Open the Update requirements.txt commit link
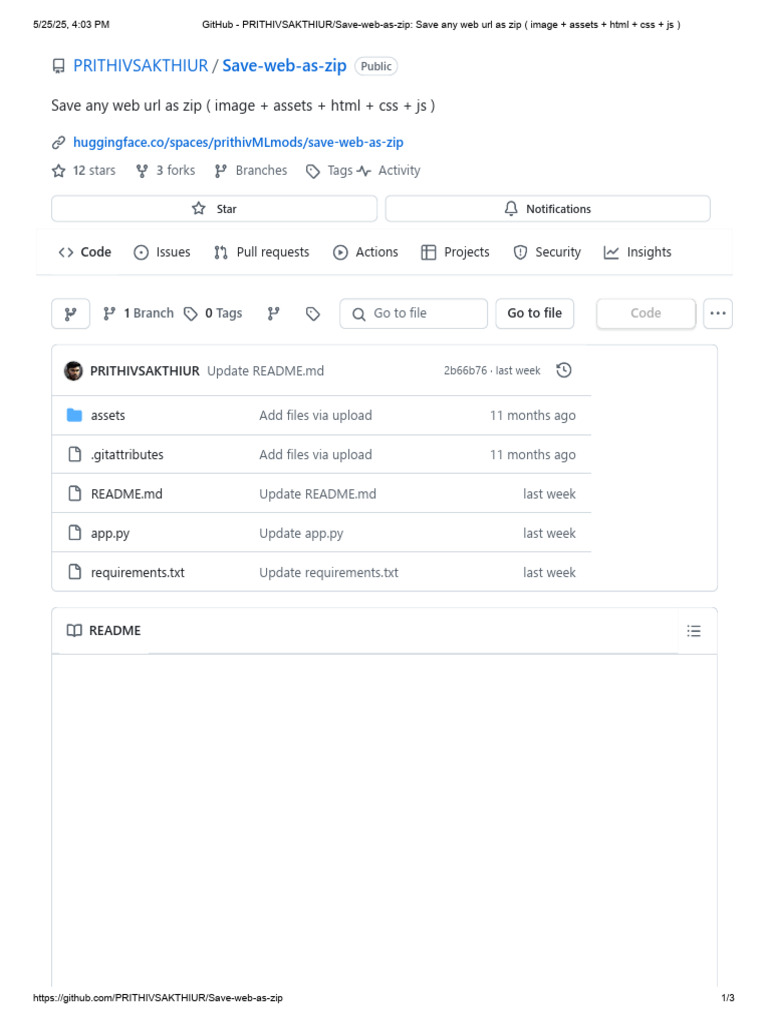Image resolution: width=768 pixels, height=1024 pixels. [328, 573]
